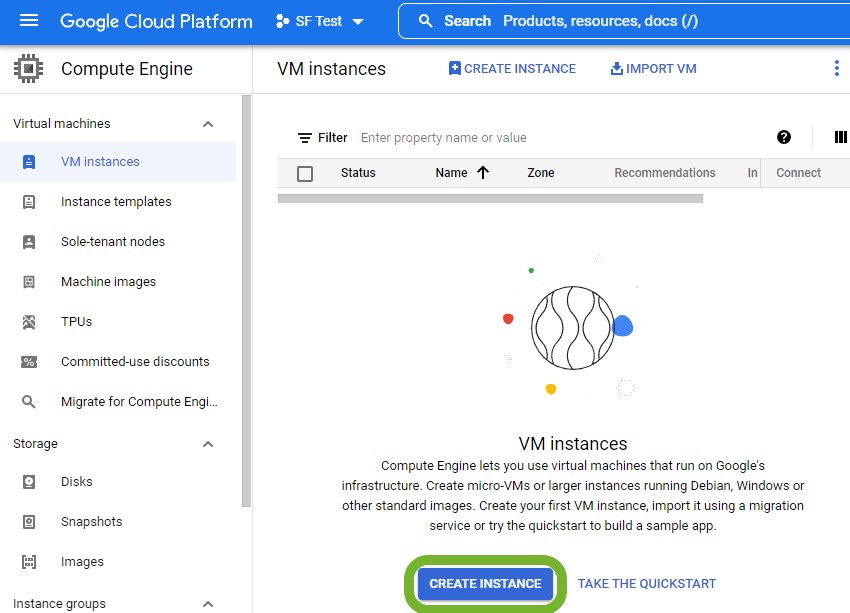Open column display options icon

coord(840,137)
